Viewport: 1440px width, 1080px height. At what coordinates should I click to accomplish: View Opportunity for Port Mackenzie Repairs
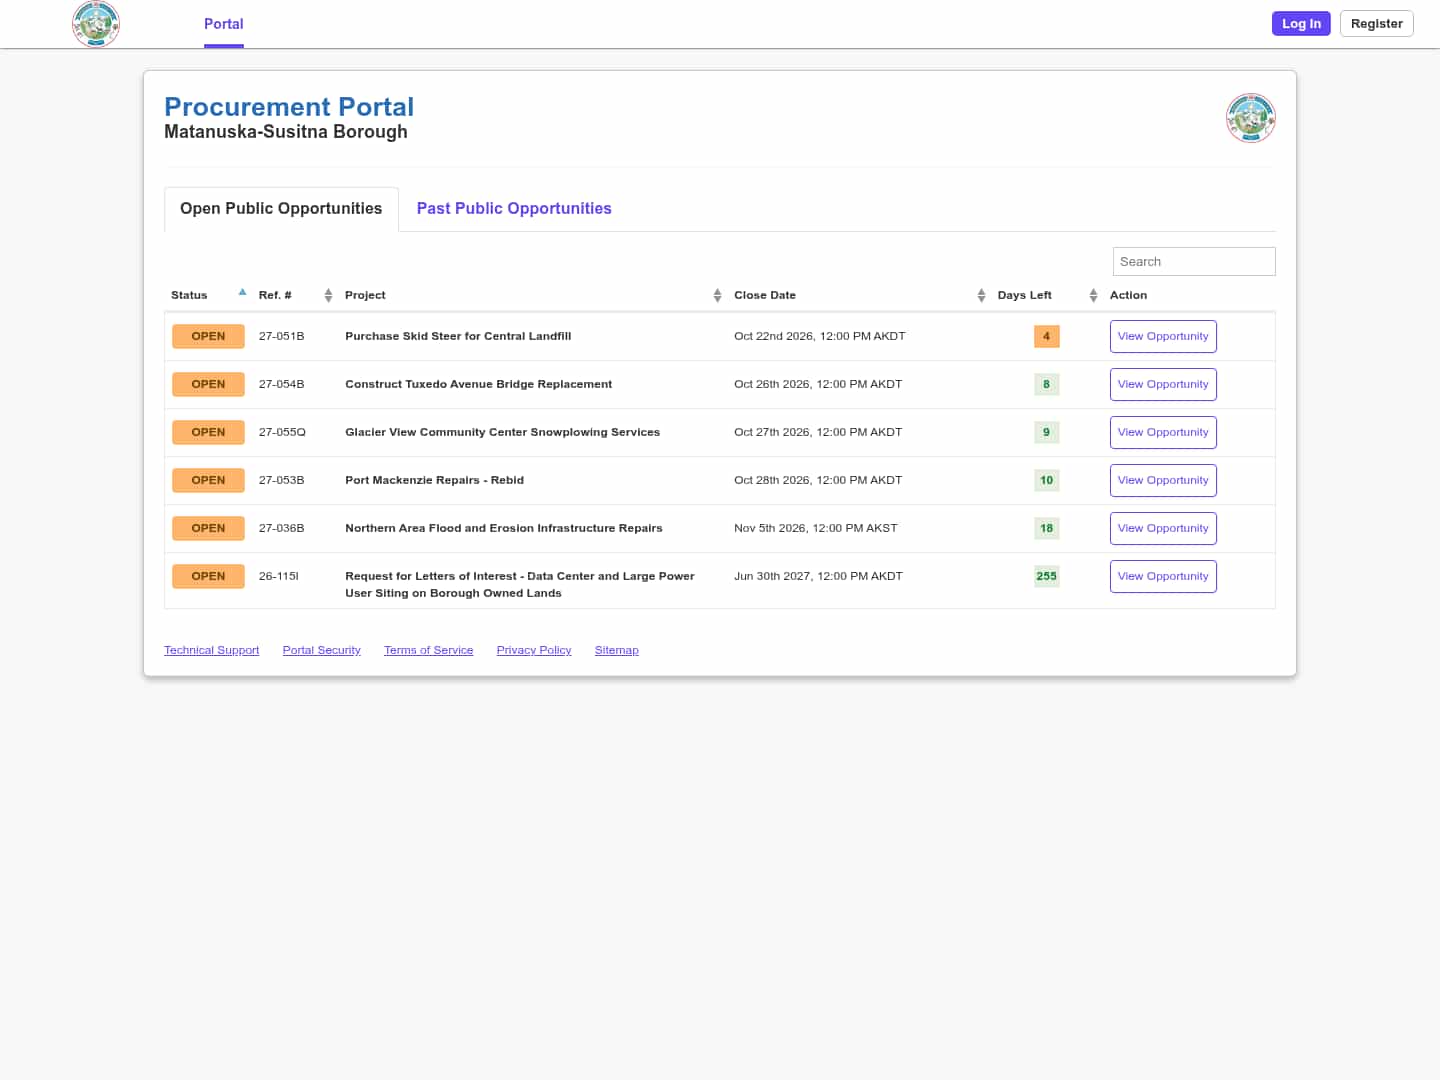coord(1163,481)
